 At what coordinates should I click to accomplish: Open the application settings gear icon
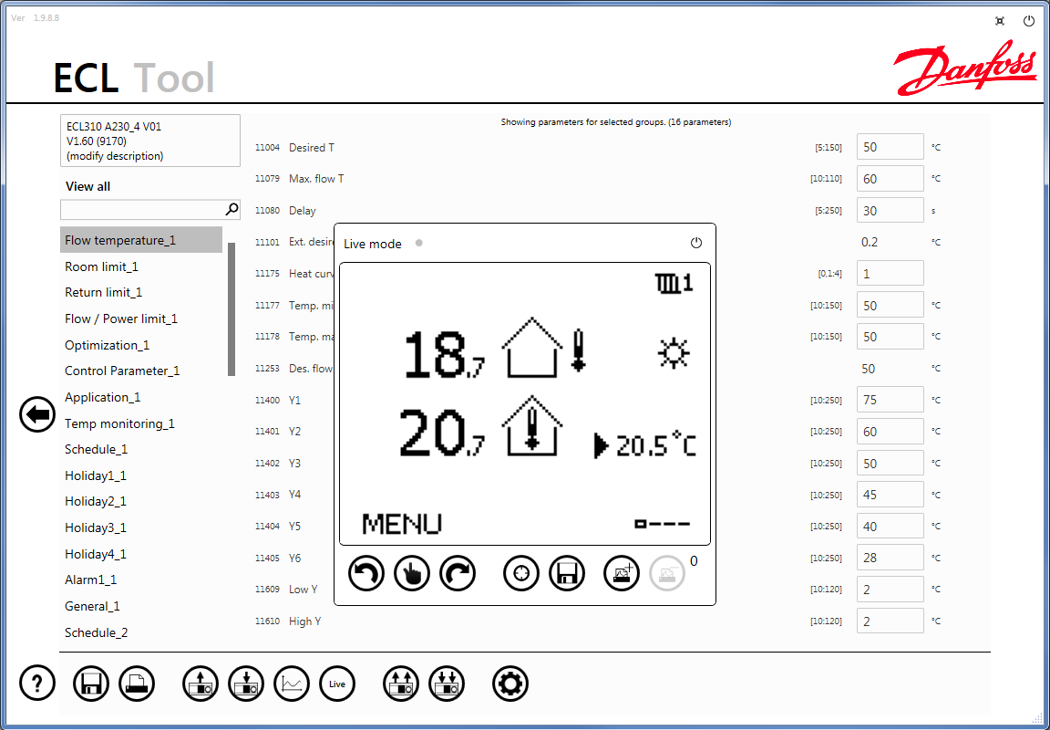510,683
